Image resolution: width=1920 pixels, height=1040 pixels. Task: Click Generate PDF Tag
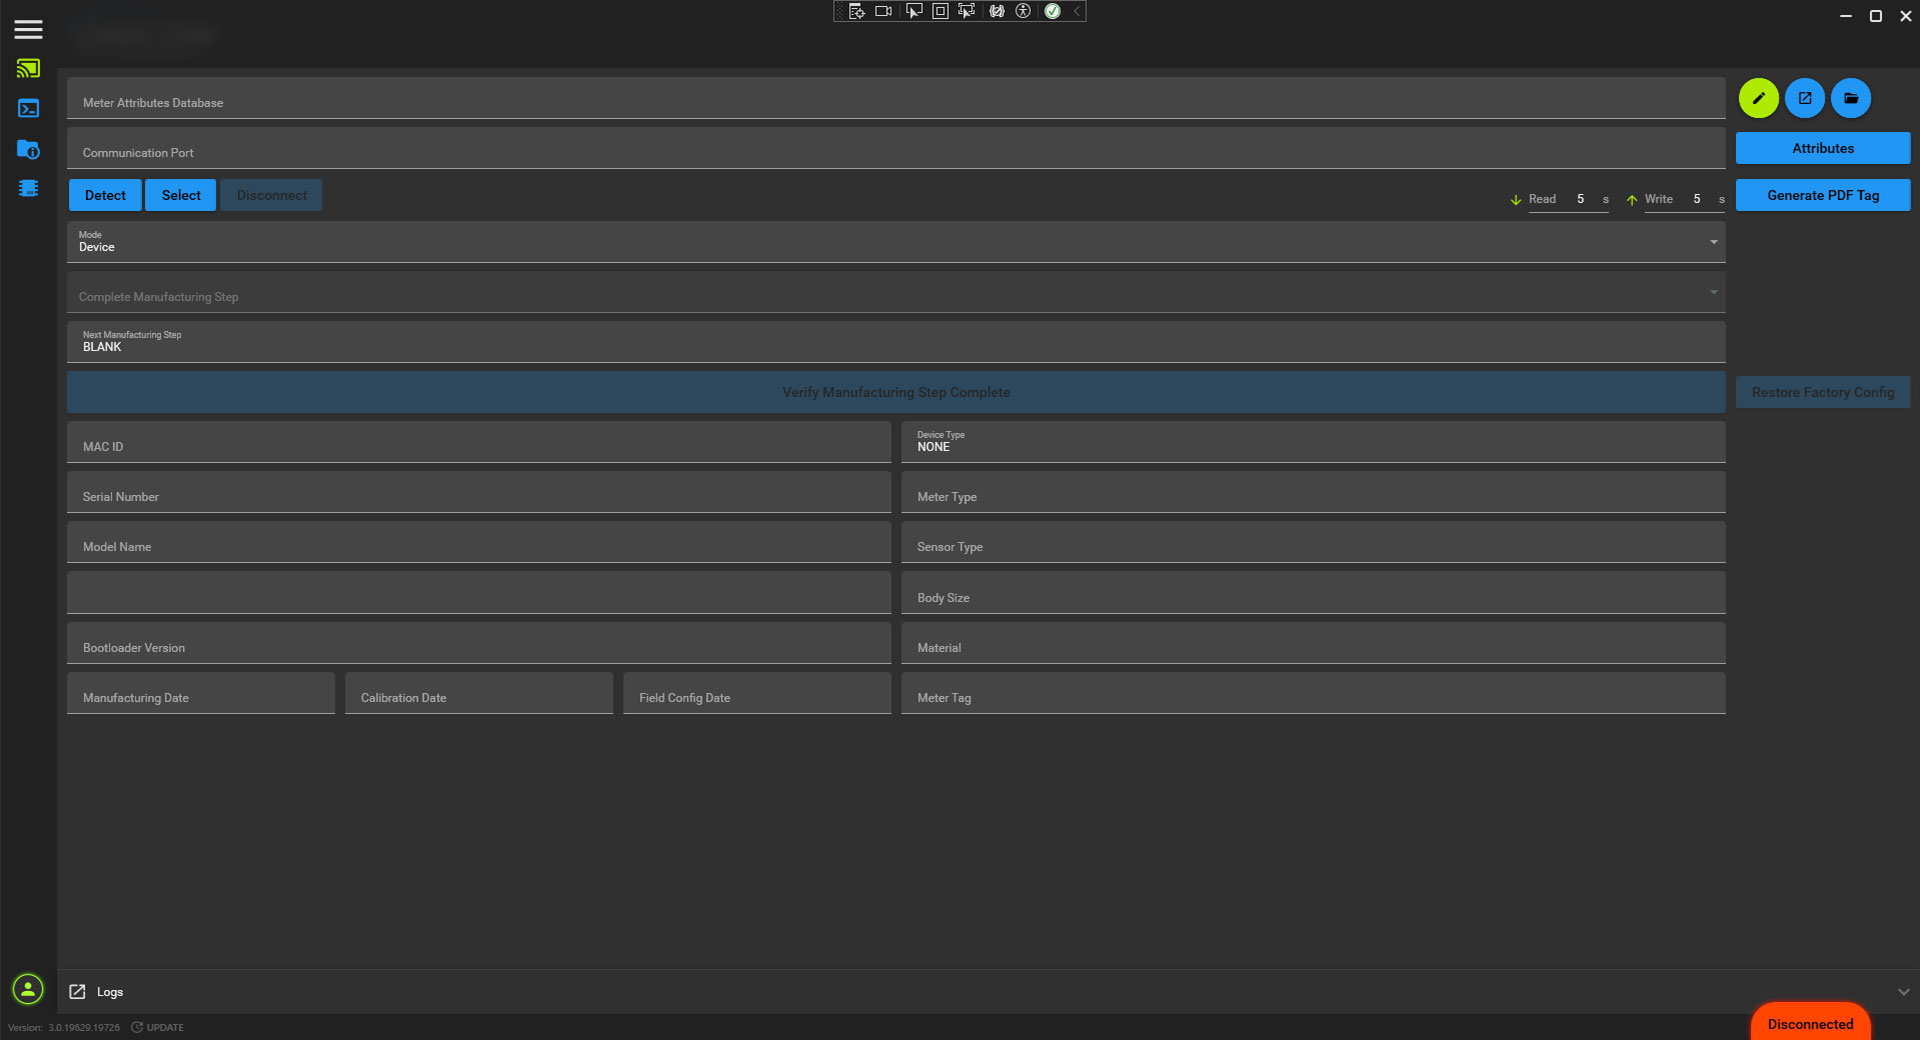click(1822, 195)
